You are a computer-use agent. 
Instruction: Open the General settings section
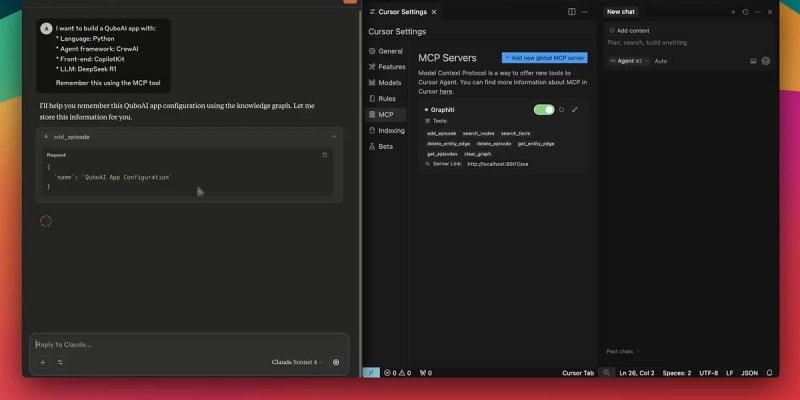tap(389, 51)
